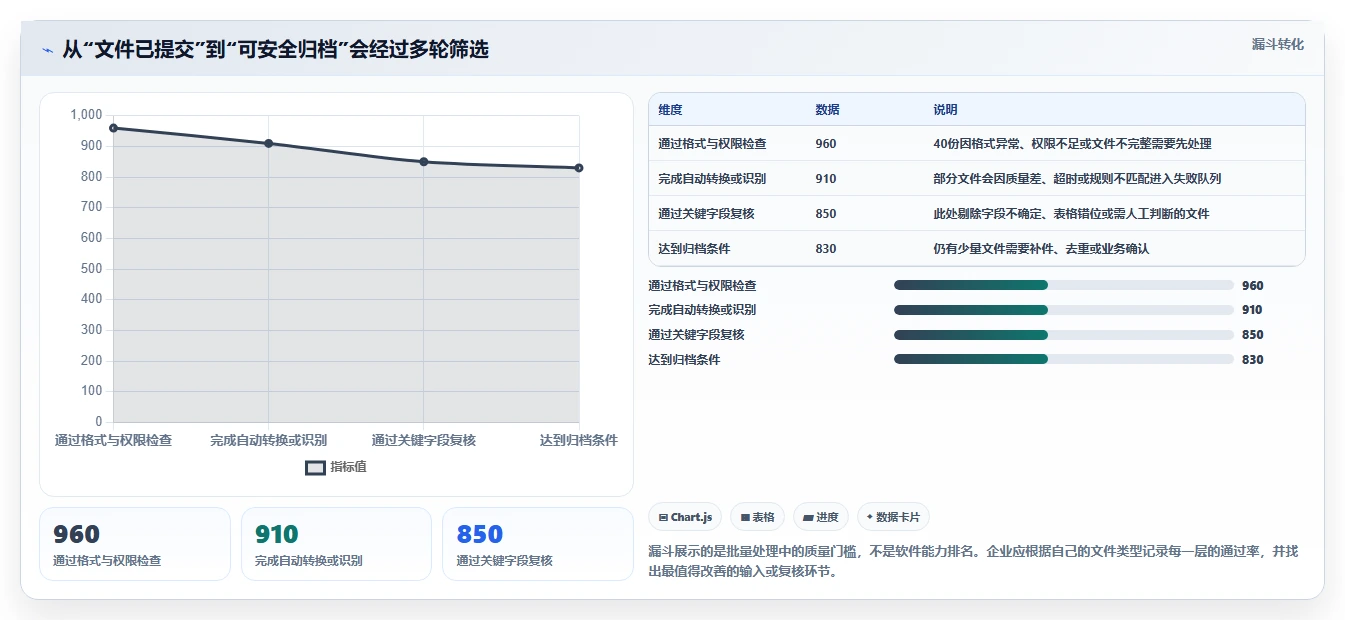This screenshot has width=1345, height=620.
Task: Click the lightning icon beside the title
Action: [47, 50]
